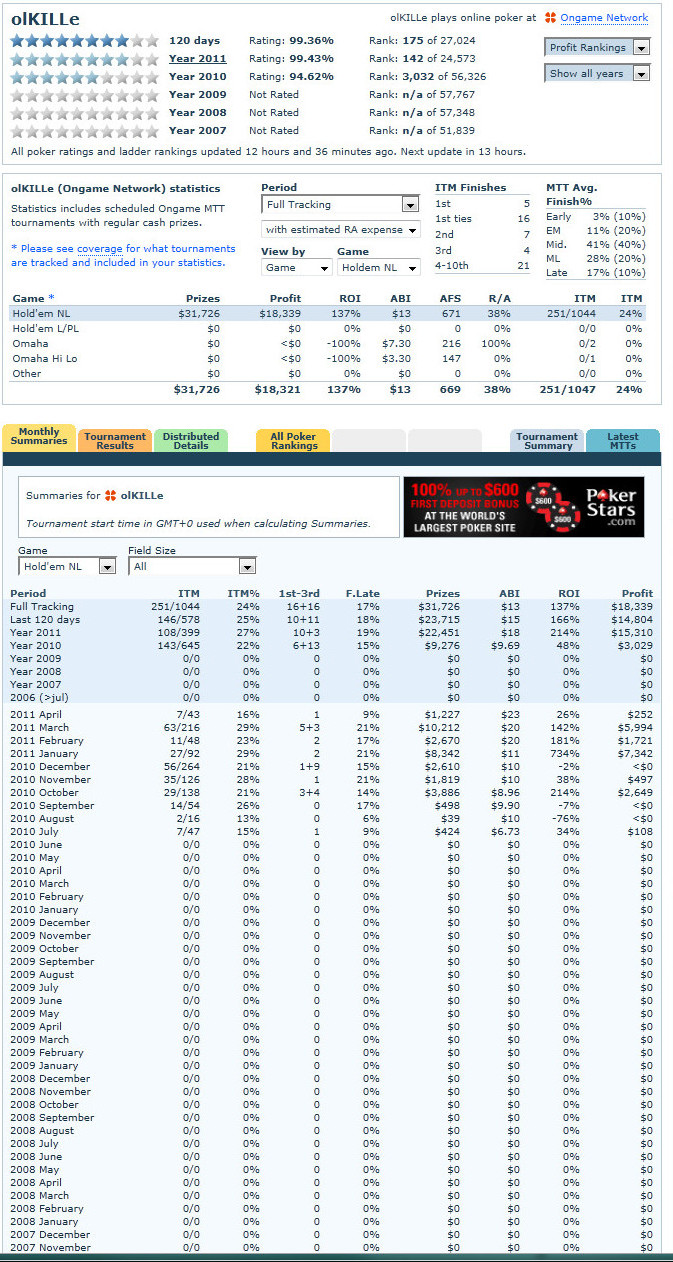This screenshot has width=673, height=1262.
Task: Open the Year 2011 ranking link
Action: pyautogui.click(x=197, y=59)
